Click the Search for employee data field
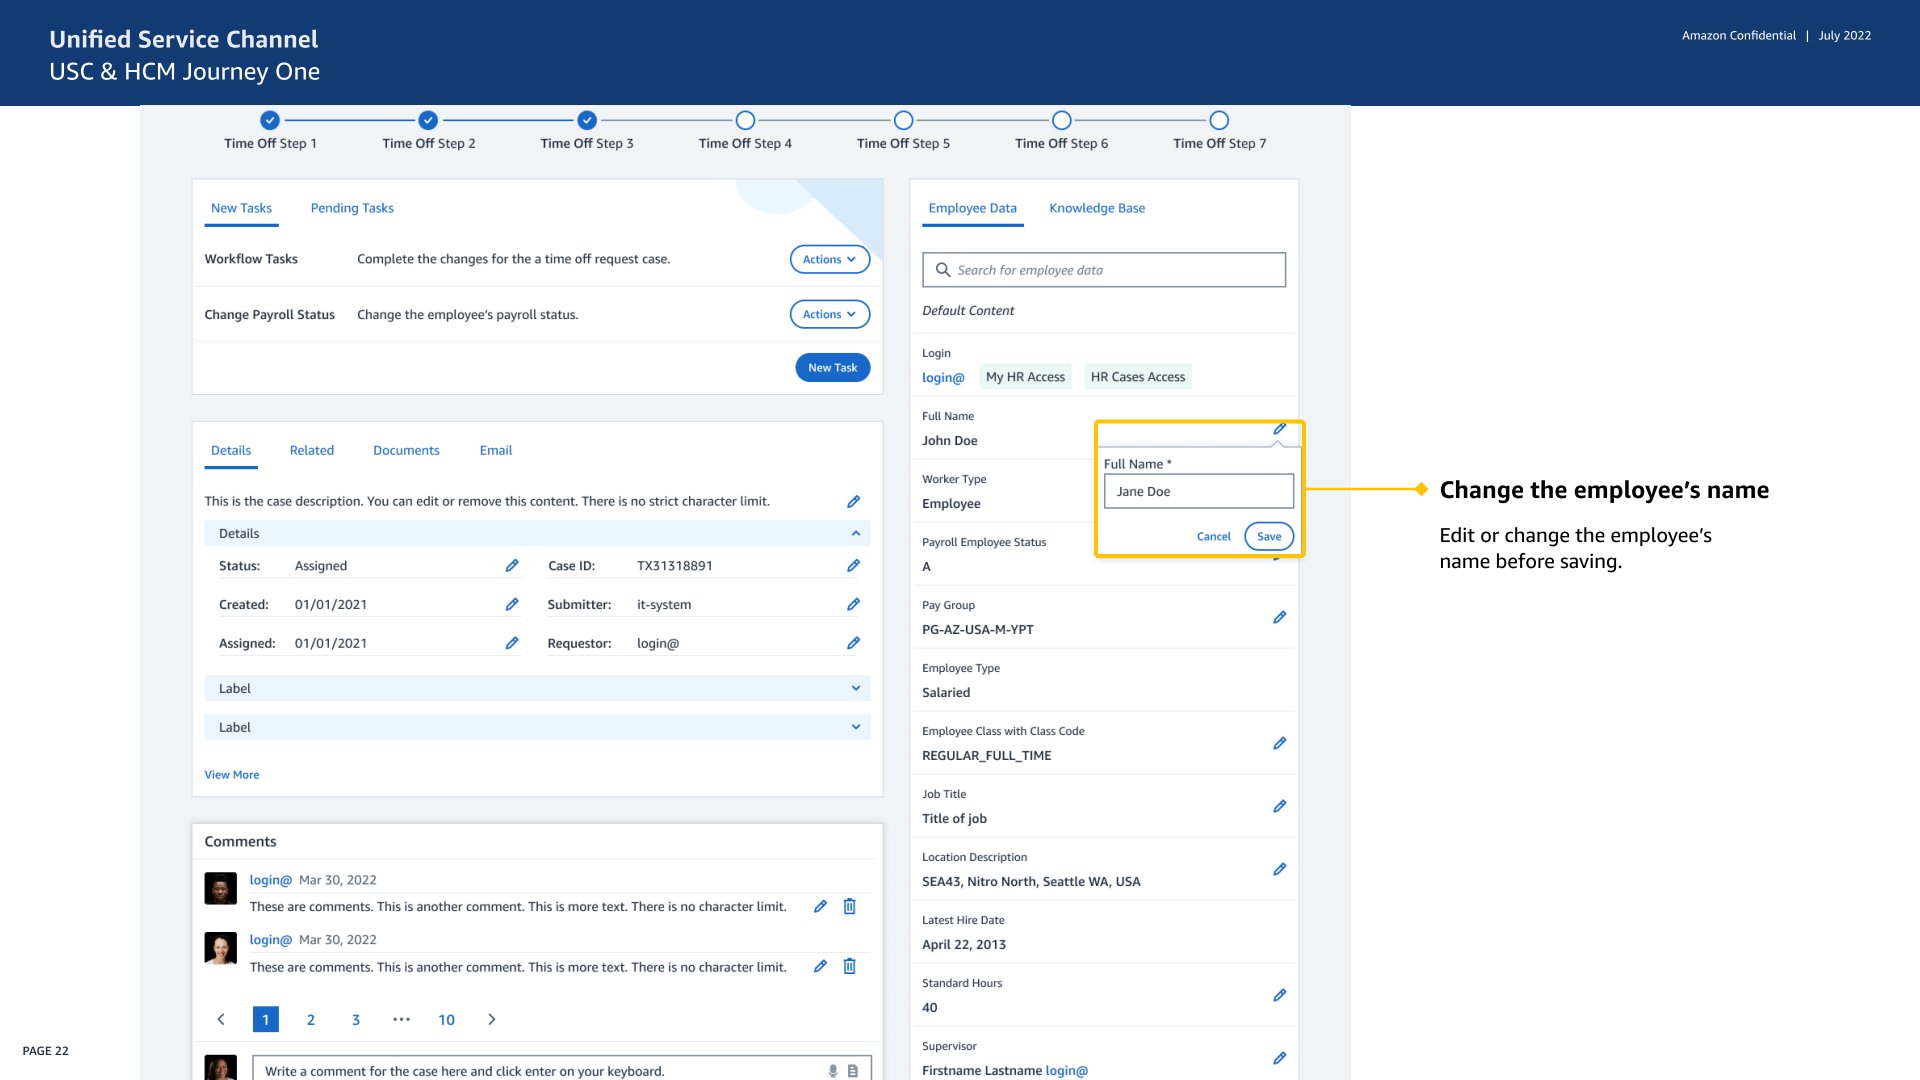This screenshot has width=1920, height=1080. pyautogui.click(x=1104, y=271)
